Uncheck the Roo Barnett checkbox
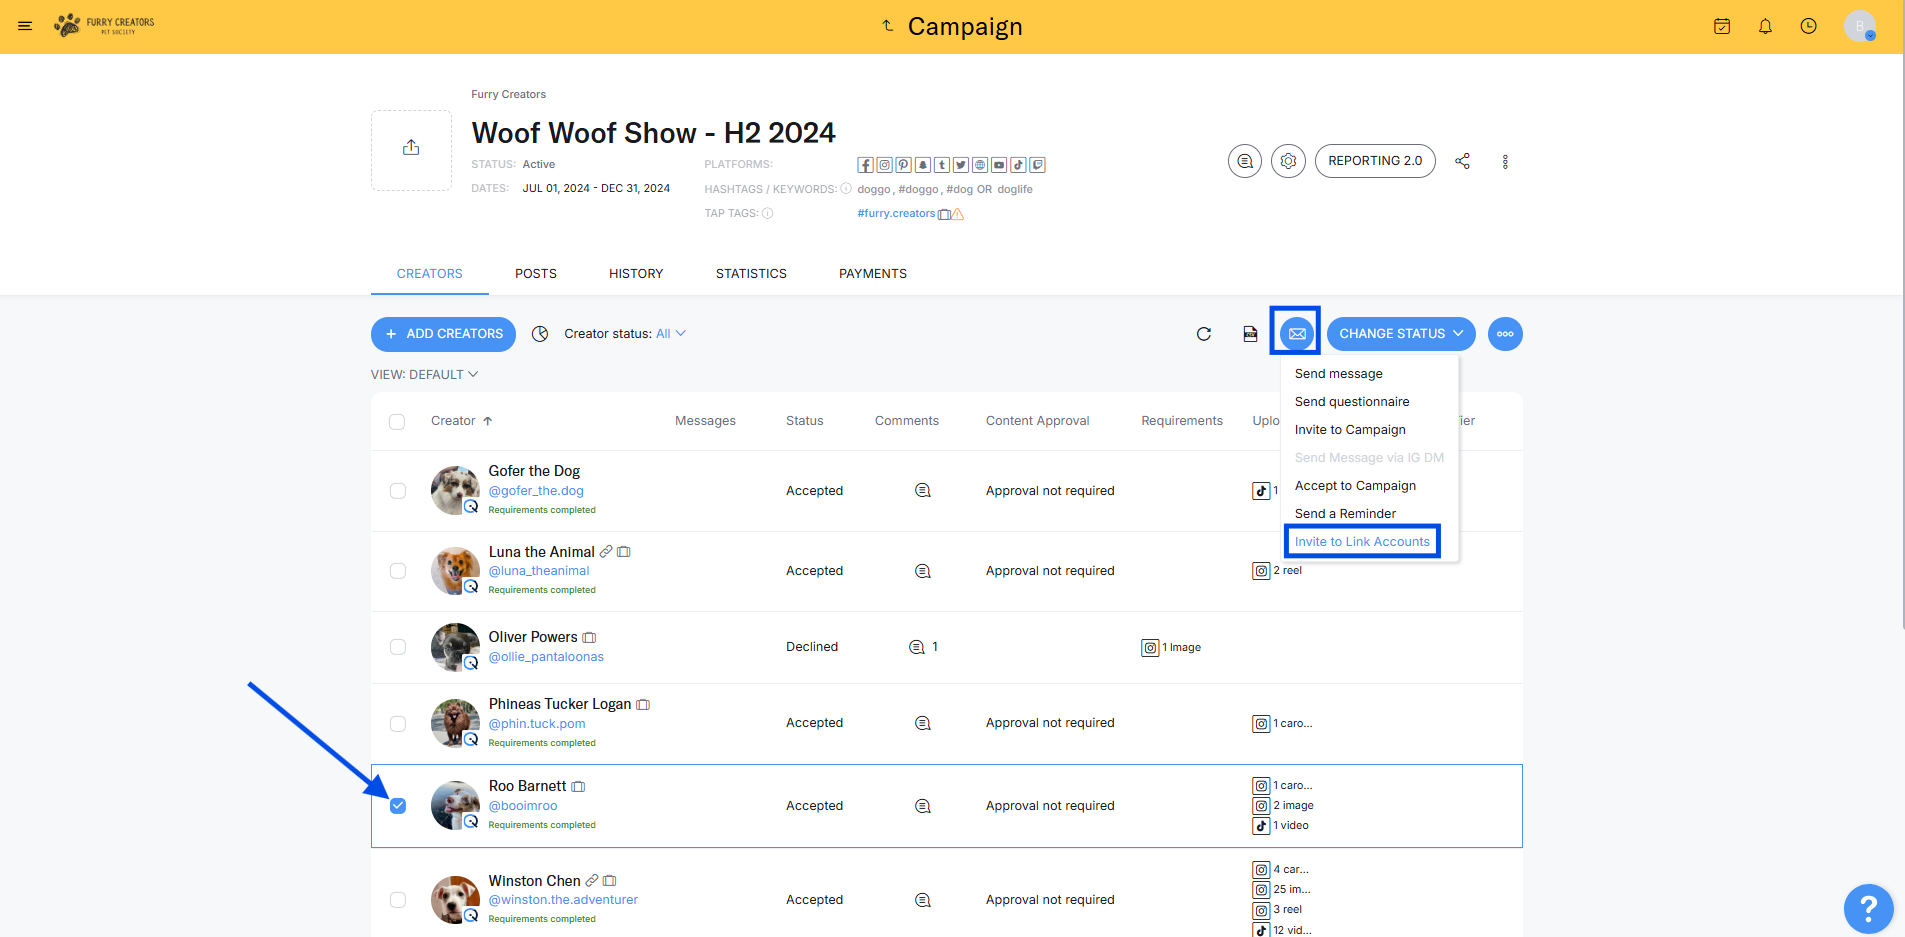 tap(398, 806)
